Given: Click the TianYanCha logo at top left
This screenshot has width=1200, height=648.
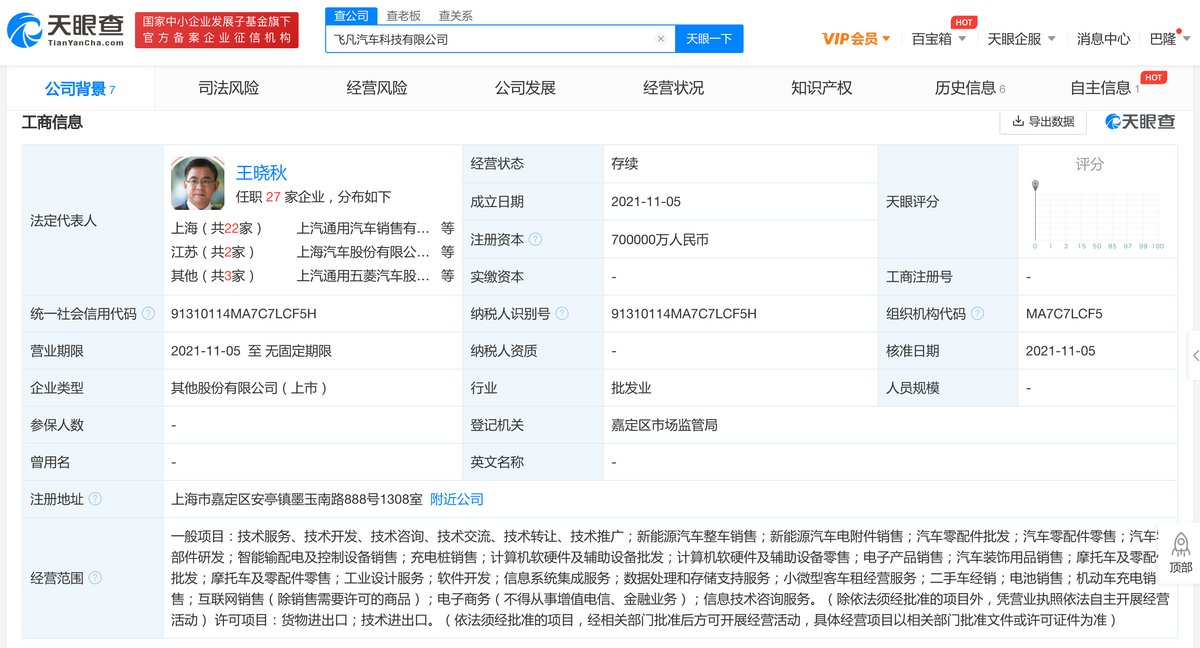Looking at the screenshot, I should coord(66,30).
